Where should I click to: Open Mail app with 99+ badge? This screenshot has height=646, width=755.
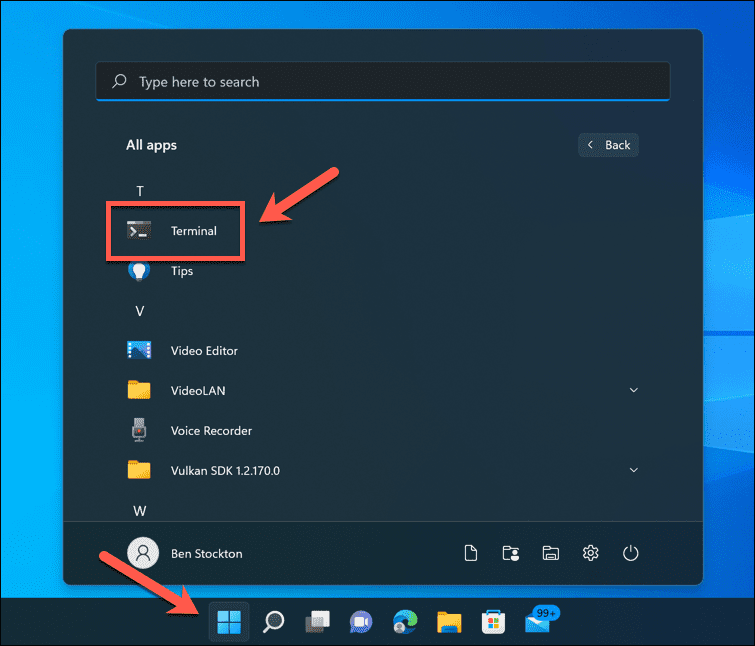(540, 620)
